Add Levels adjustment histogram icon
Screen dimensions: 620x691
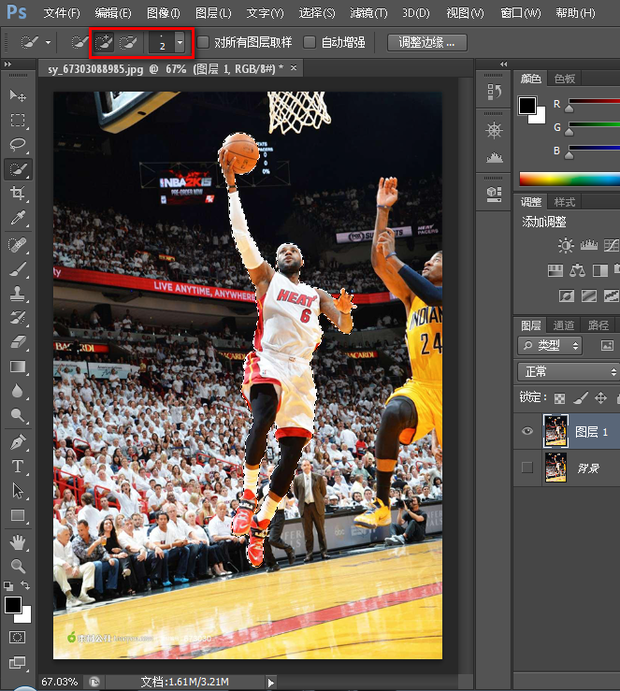pos(589,245)
